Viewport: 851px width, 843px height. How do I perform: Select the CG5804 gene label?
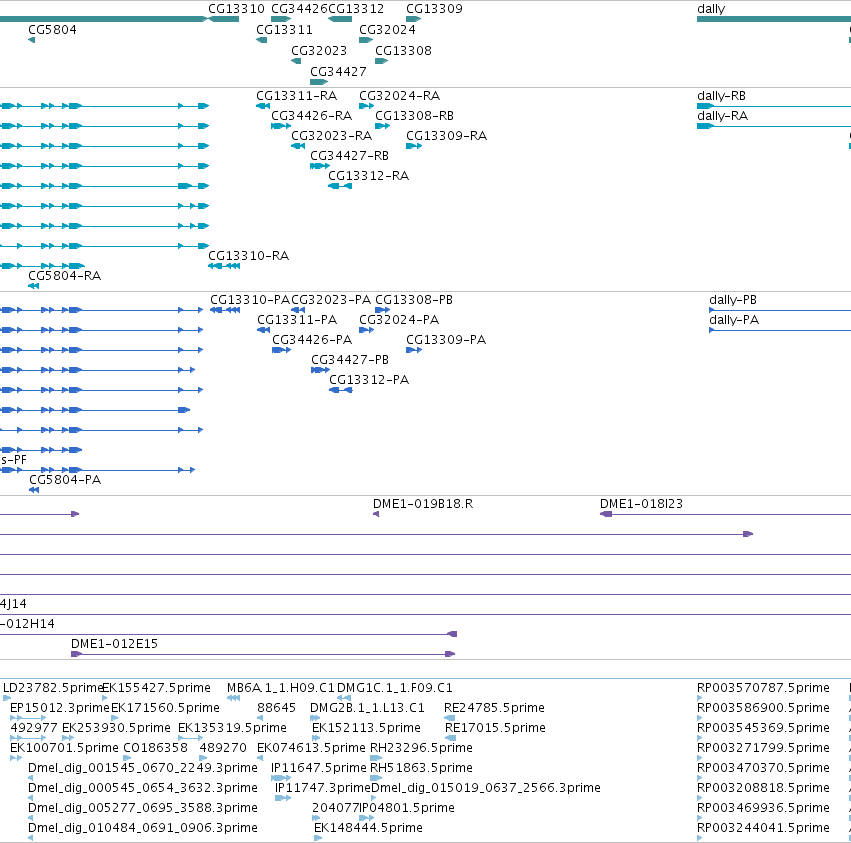[x=52, y=29]
